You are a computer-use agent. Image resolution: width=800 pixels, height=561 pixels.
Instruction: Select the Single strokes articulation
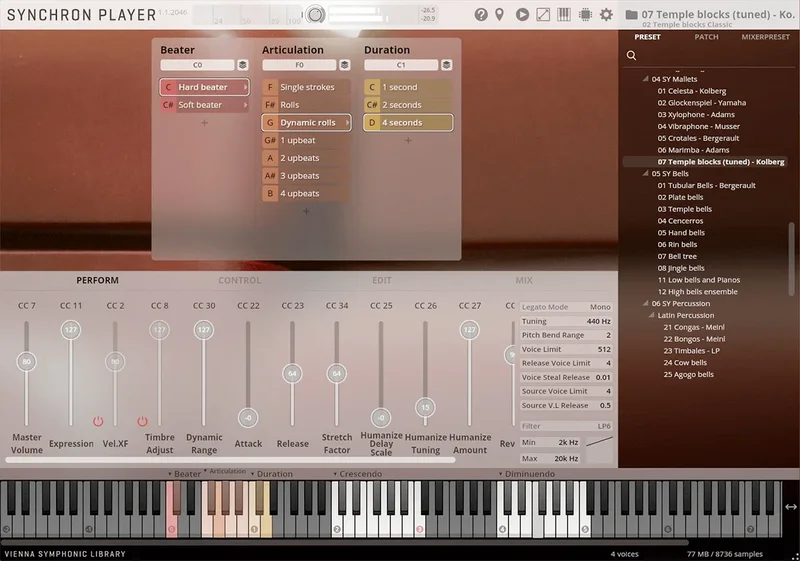[x=306, y=87]
